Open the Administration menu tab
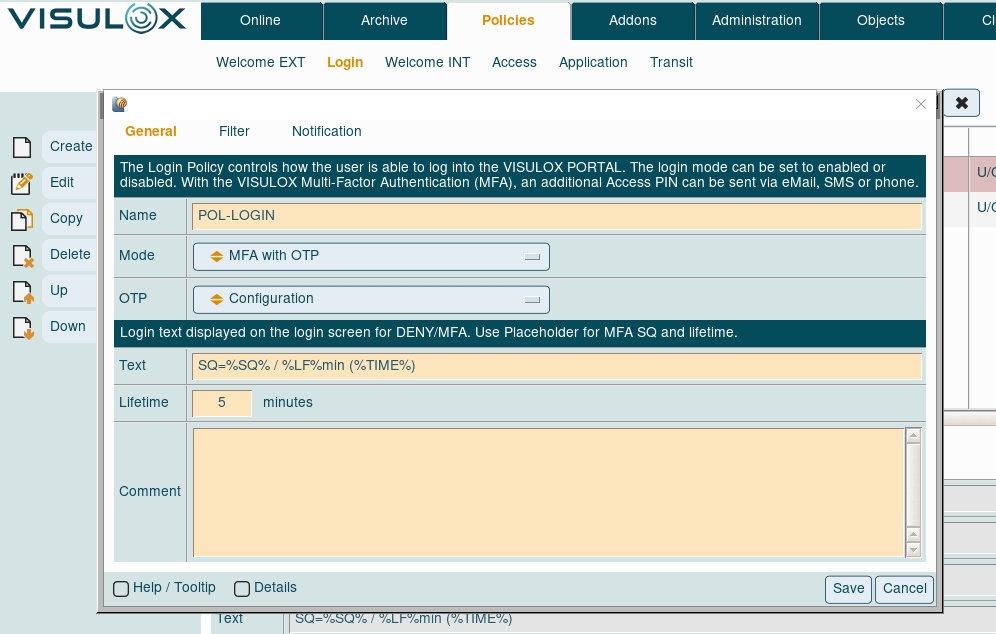 pyautogui.click(x=756, y=20)
